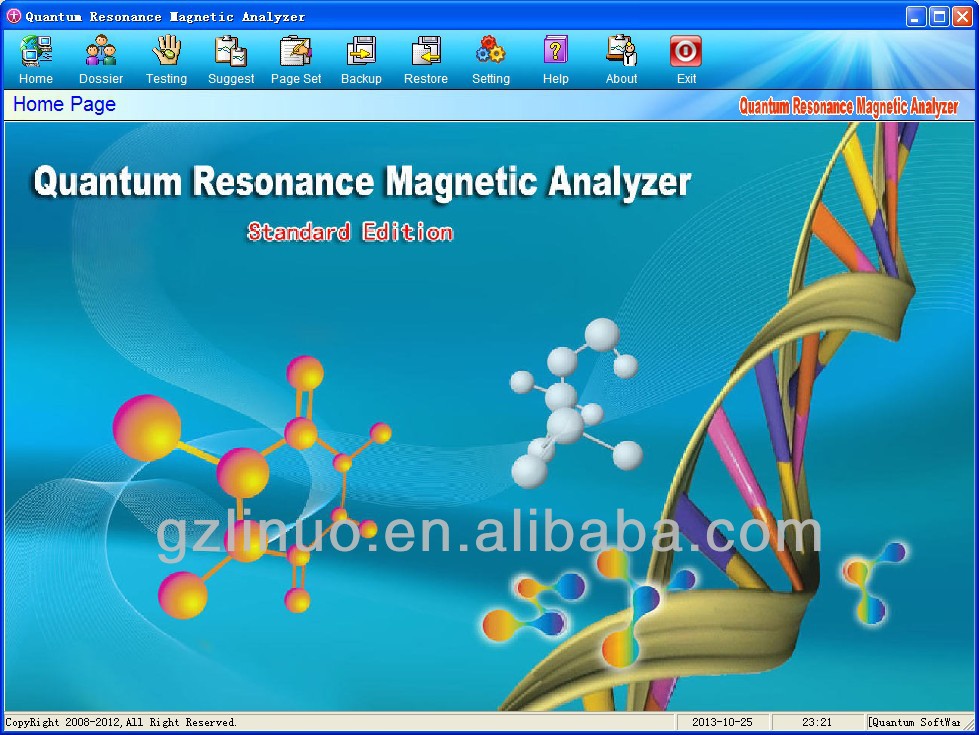Click the Backup disk icon
Viewport: 979px width, 735px height.
pyautogui.click(x=362, y=51)
